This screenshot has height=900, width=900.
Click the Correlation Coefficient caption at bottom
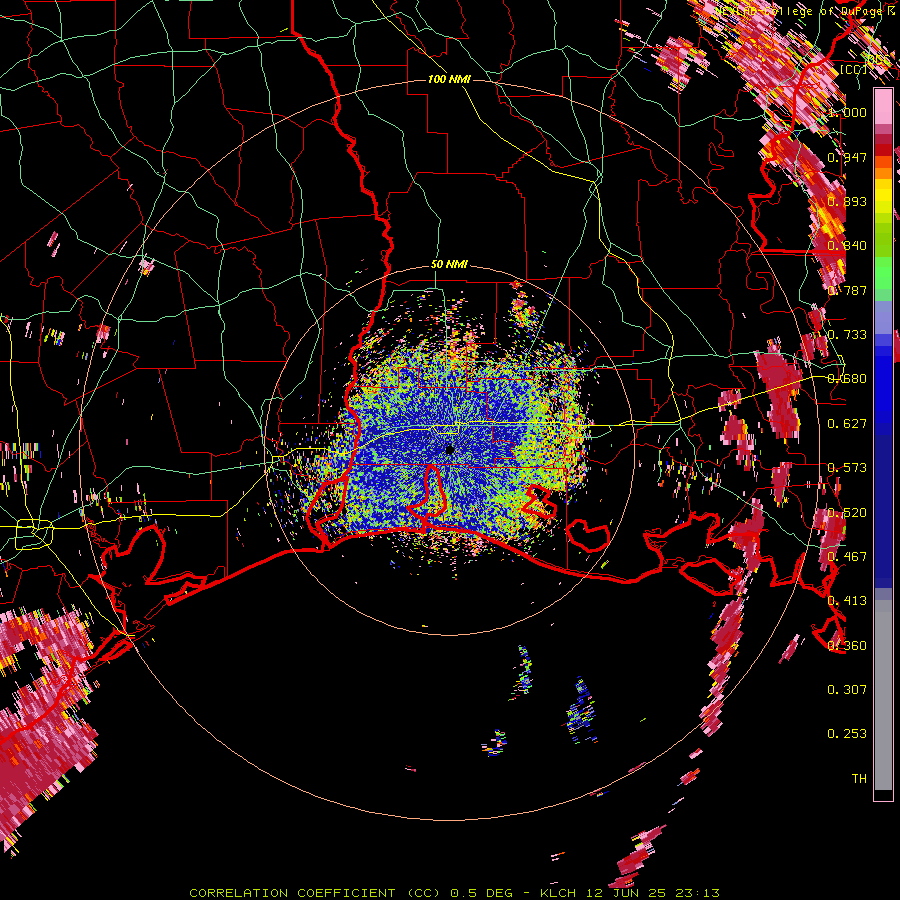(x=454, y=893)
